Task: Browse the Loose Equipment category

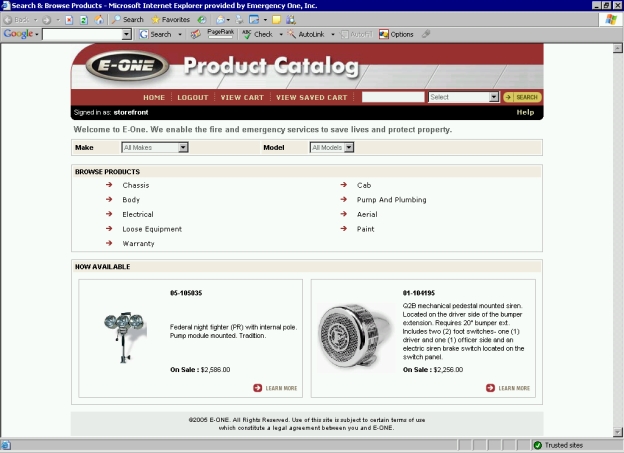Action: 152,229
